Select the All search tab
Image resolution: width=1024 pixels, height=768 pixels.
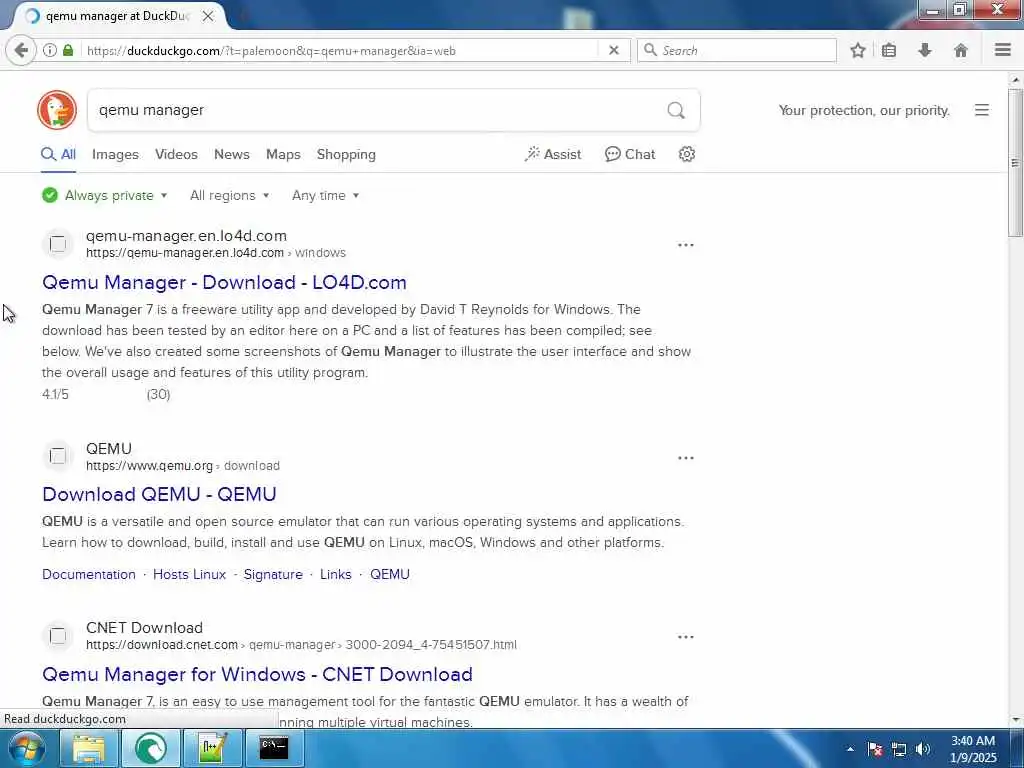tap(58, 154)
